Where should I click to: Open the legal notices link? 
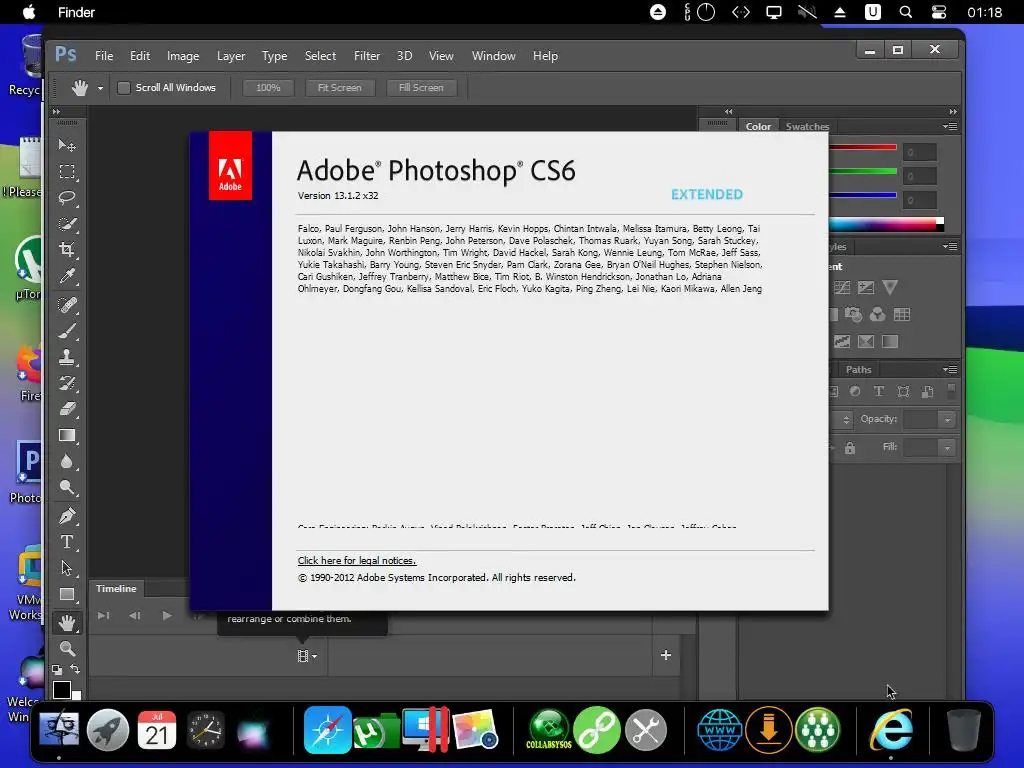click(357, 560)
